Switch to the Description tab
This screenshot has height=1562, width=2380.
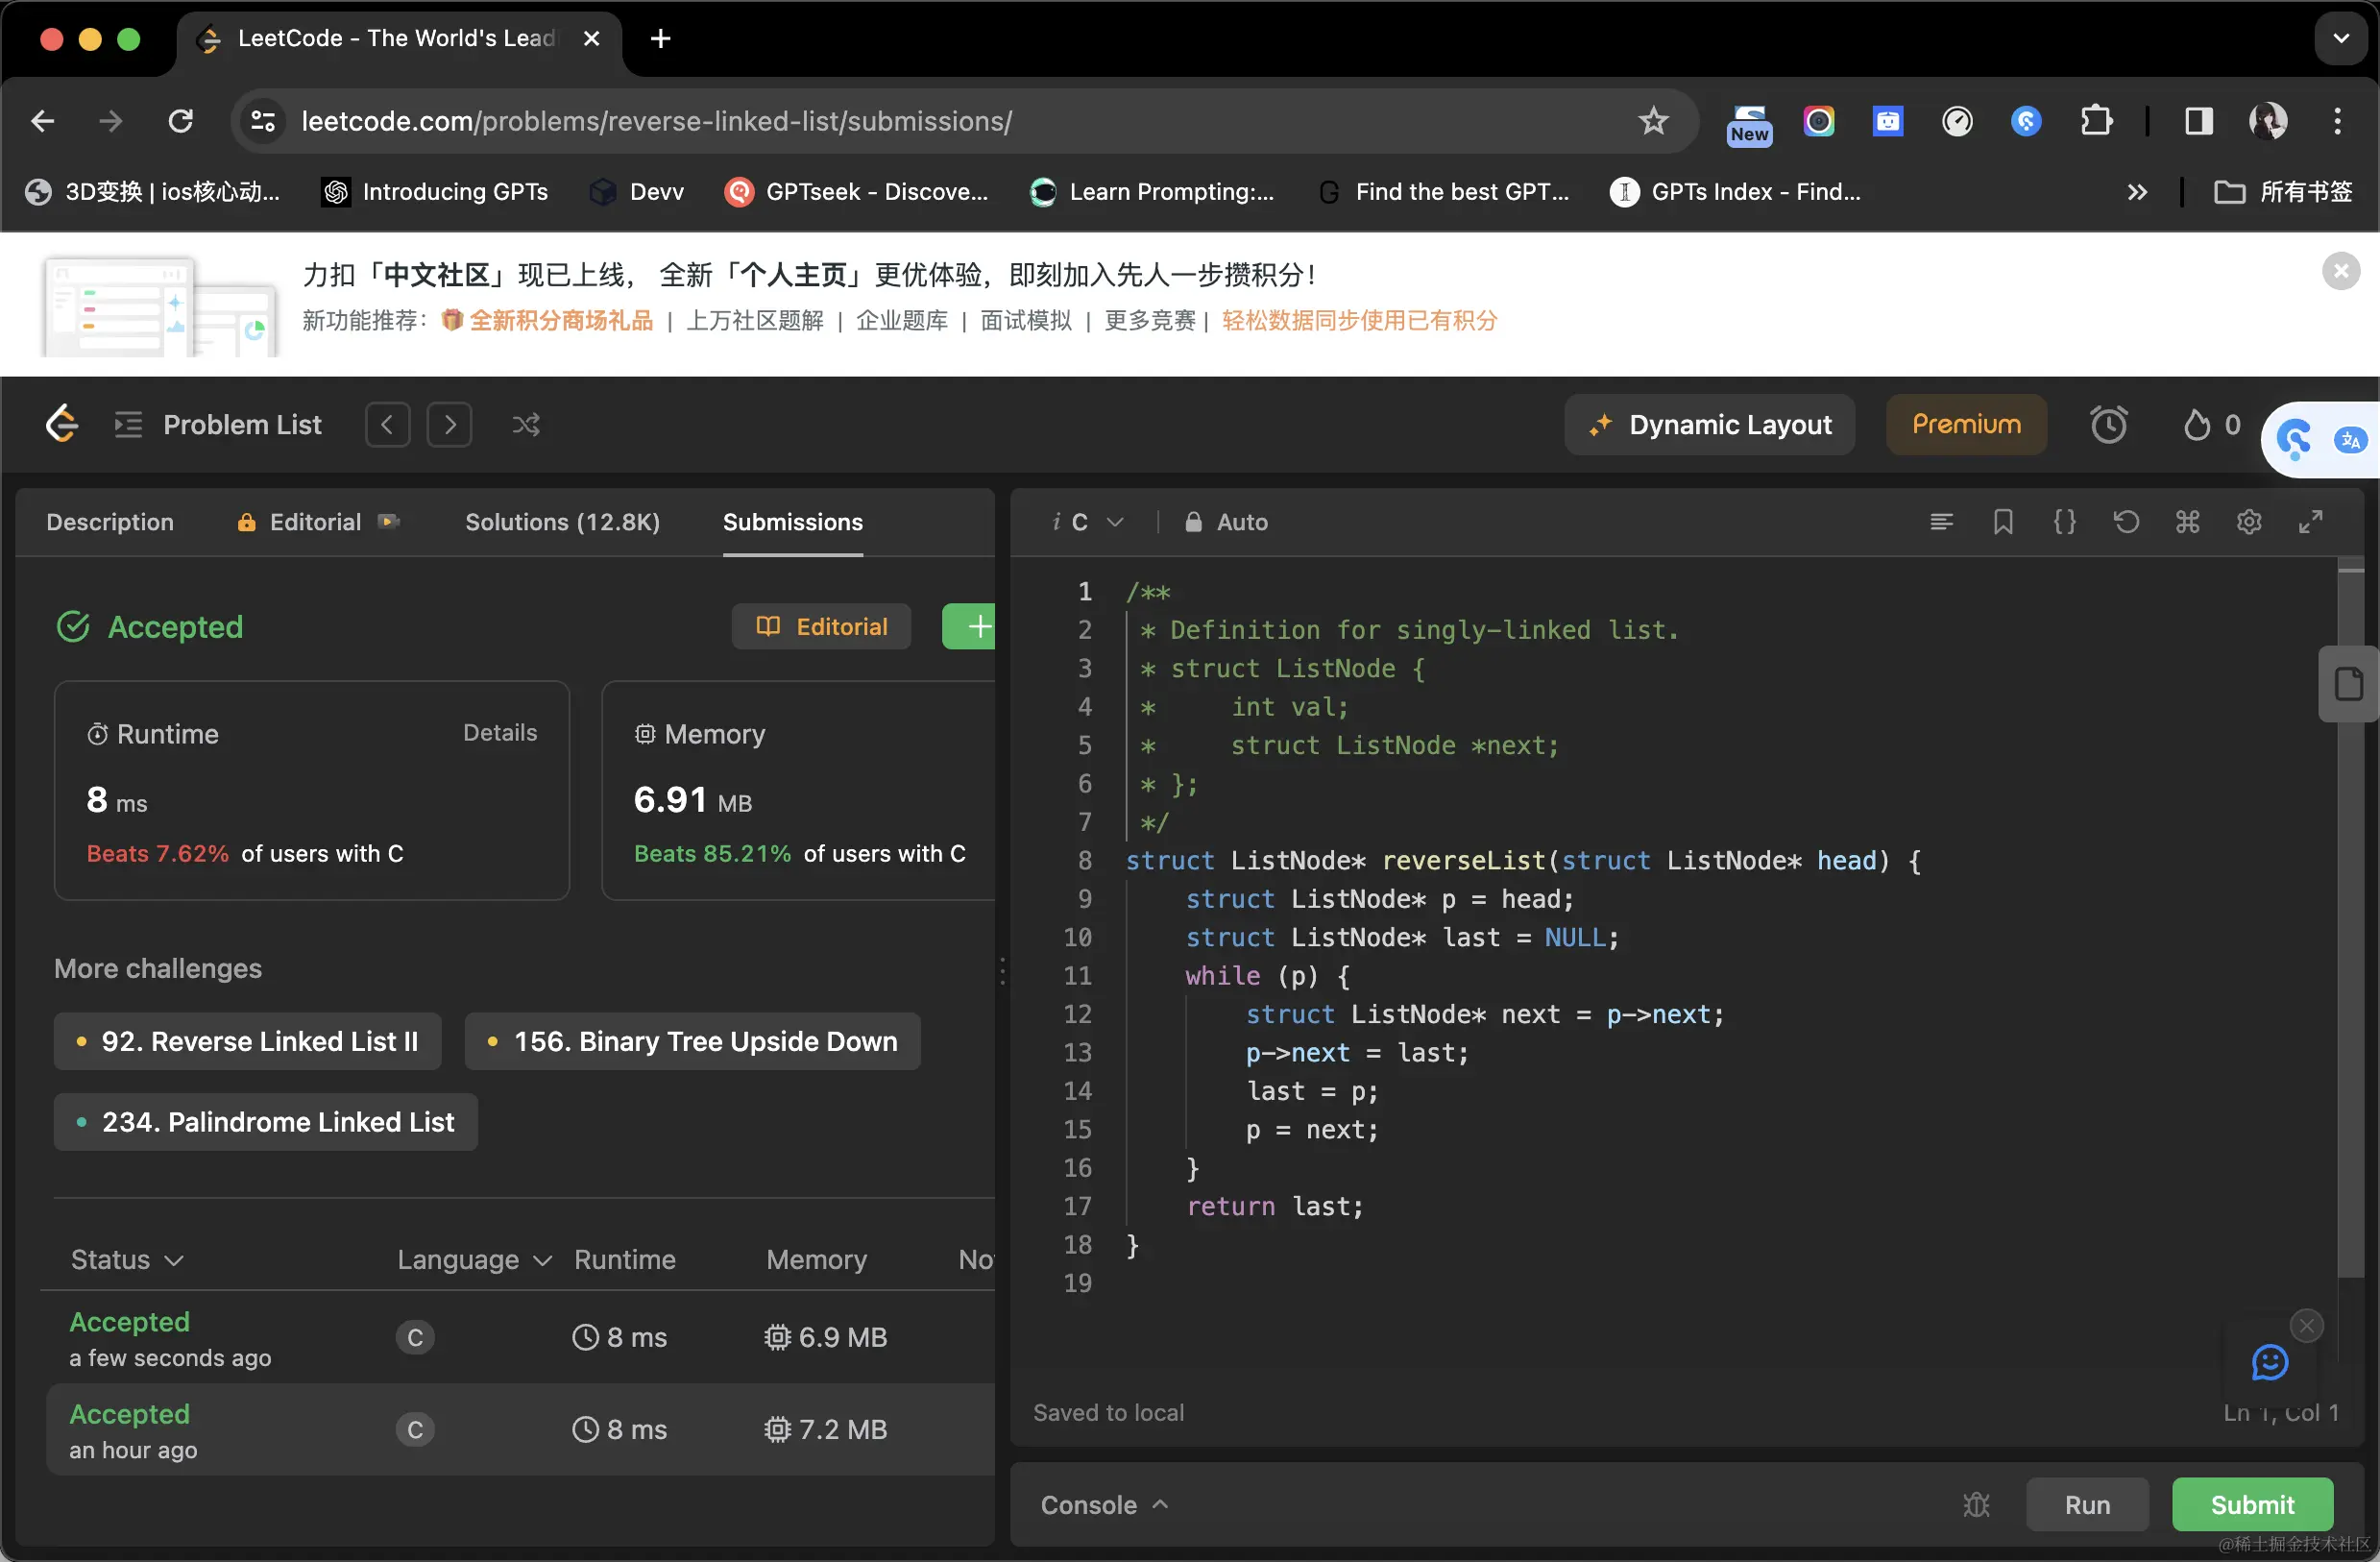pos(110,522)
